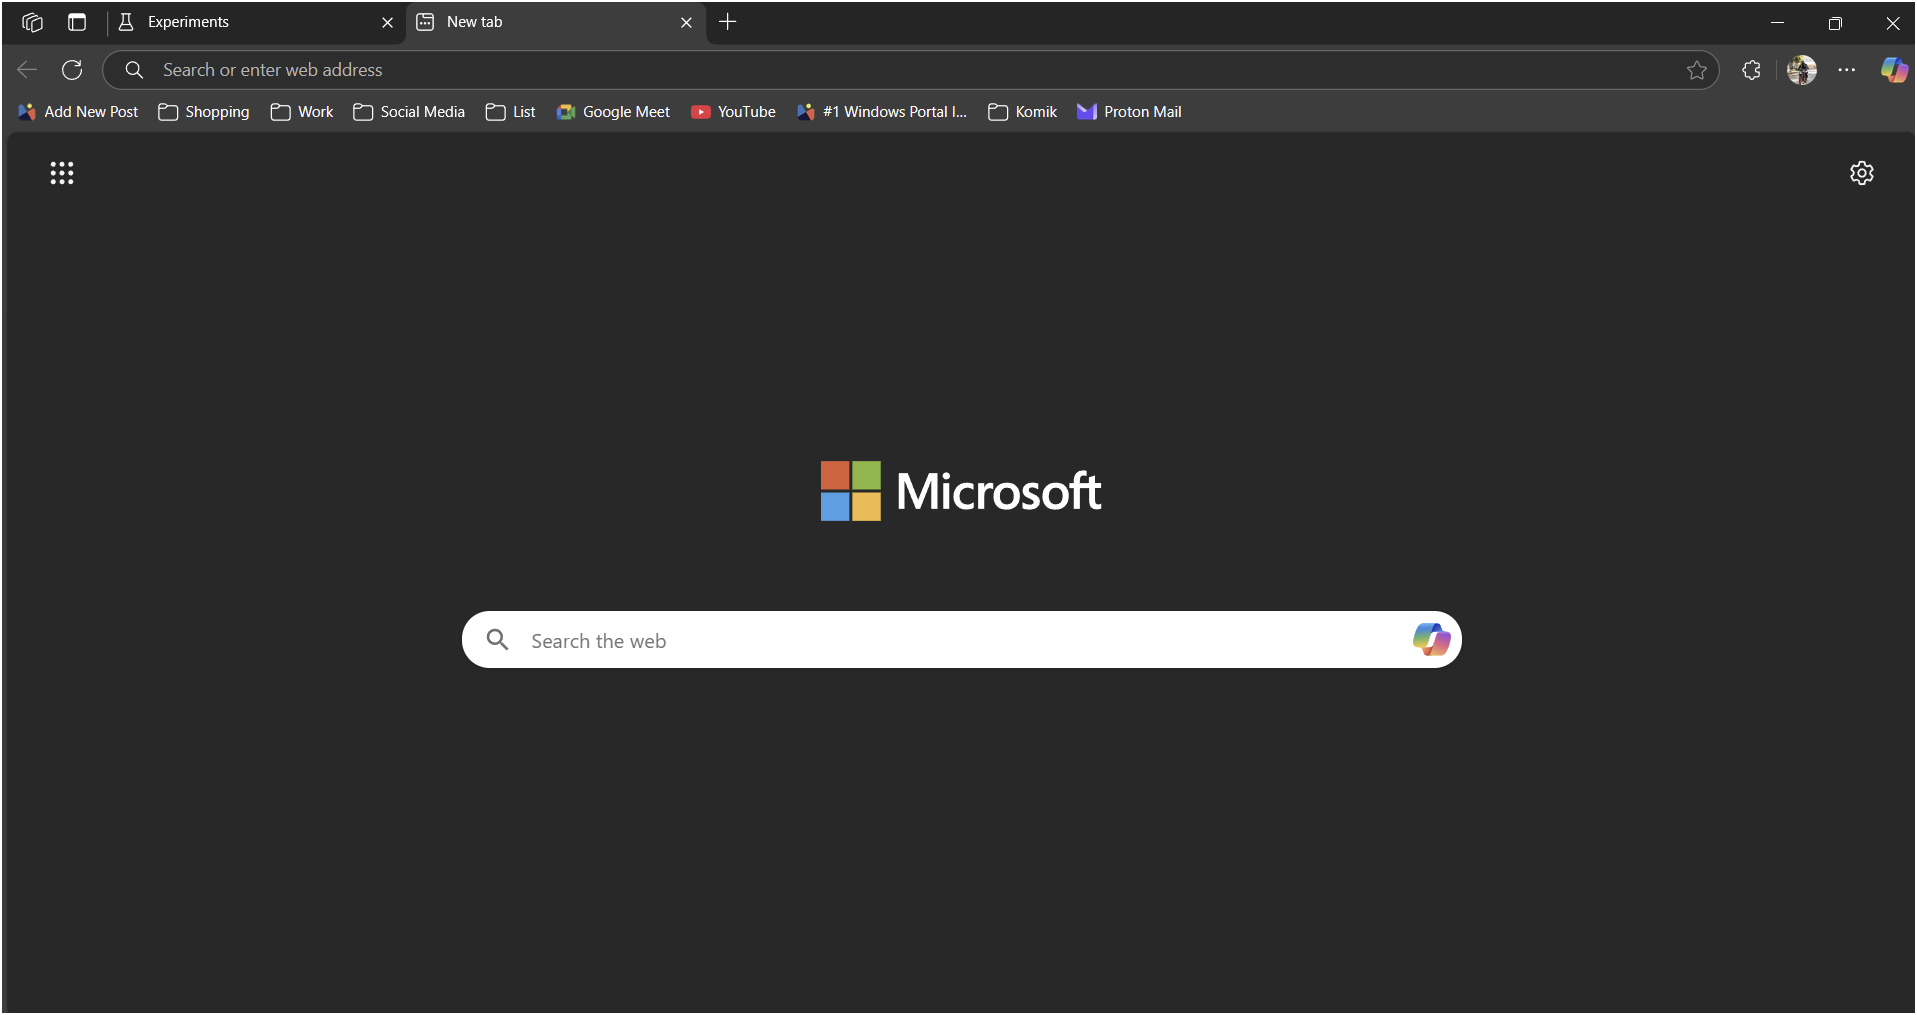Expand the Work bookmarks folder
The width and height of the screenshot is (1917, 1015).
point(302,112)
